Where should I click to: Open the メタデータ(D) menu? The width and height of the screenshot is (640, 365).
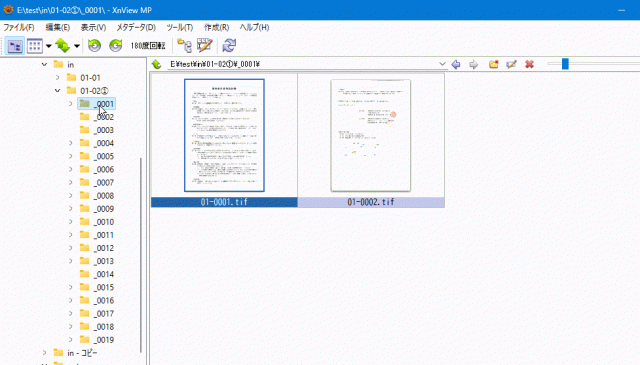tap(136, 27)
